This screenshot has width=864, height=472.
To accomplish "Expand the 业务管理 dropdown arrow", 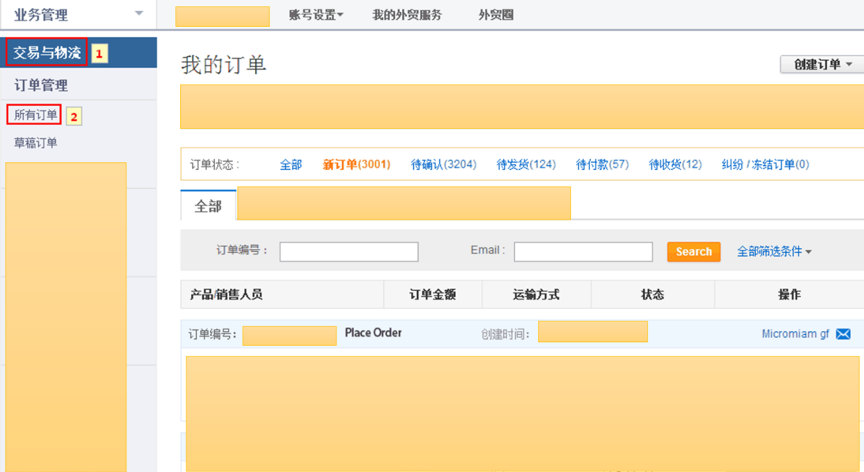I will [138, 14].
